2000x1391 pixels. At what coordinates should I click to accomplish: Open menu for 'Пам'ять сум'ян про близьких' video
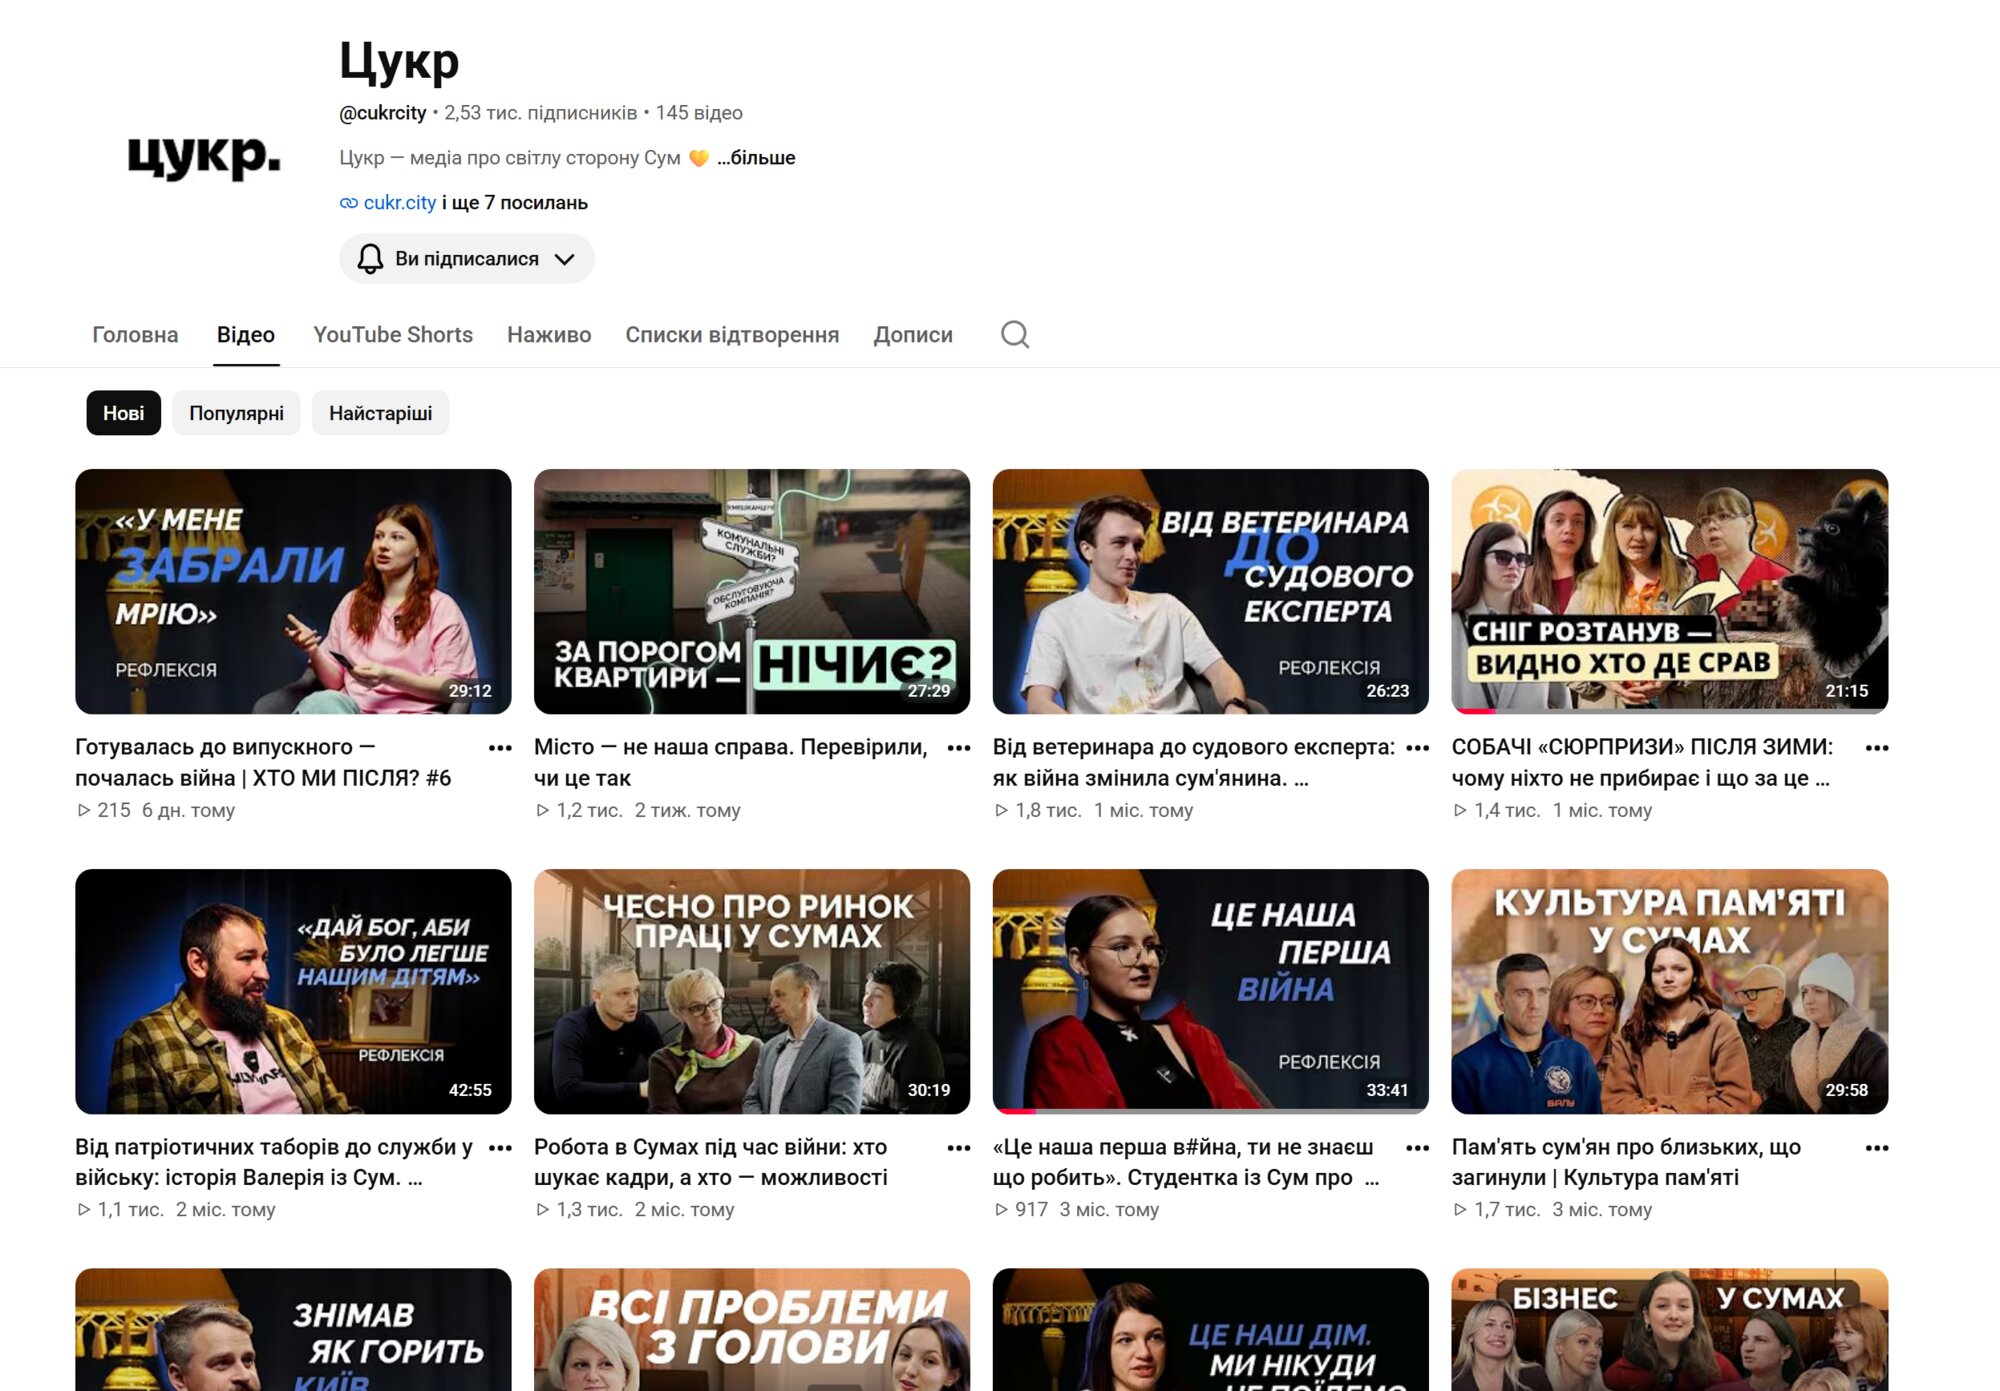[x=1877, y=1148]
